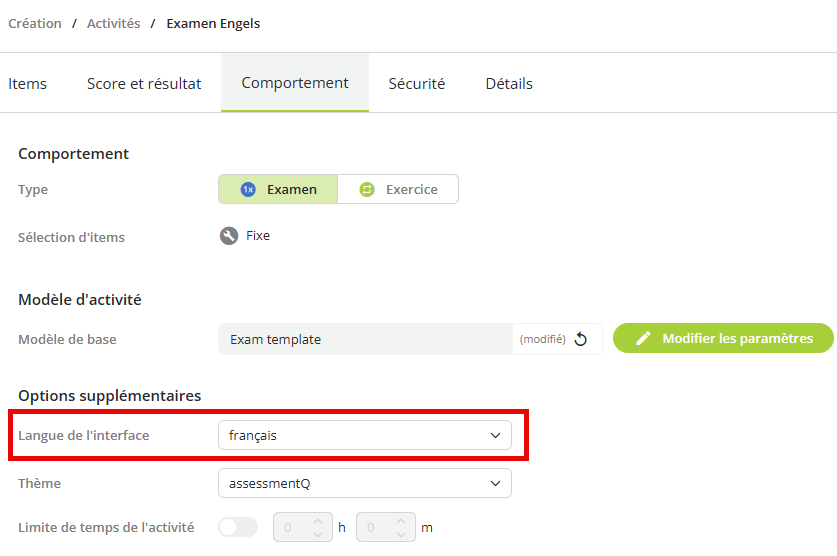837x556 pixels.
Task: Open the Détails tab
Action: coord(509,83)
